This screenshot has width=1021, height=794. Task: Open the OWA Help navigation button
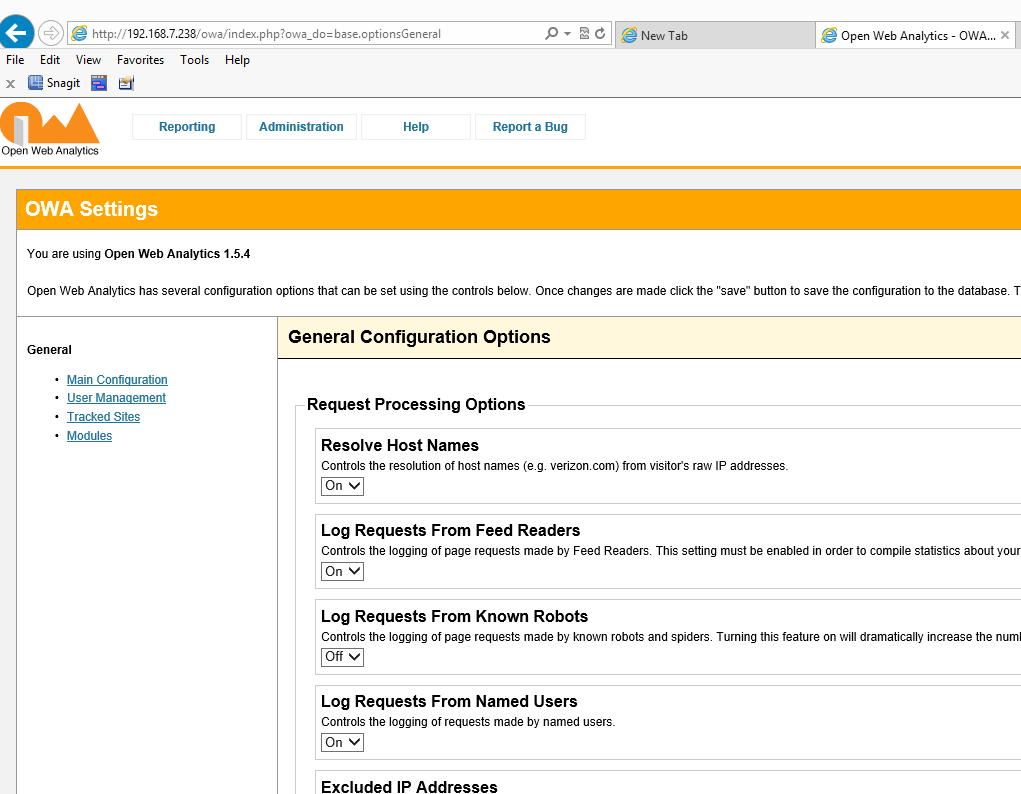415,126
